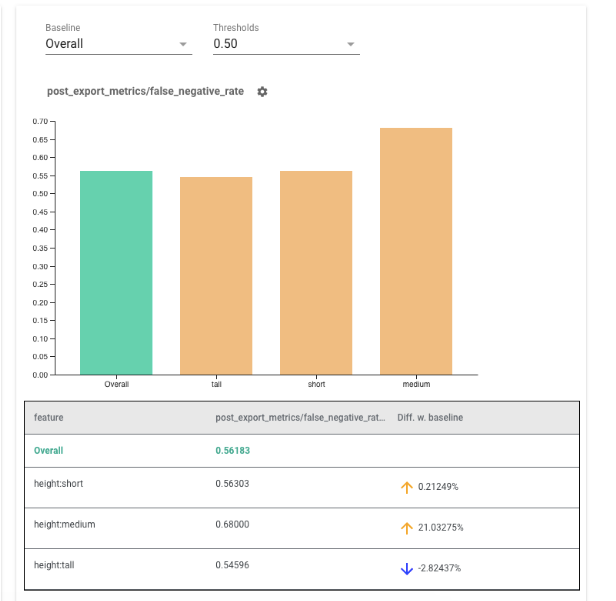Image resolution: width=616 pixels, height=601 pixels.
Task: Click the -2.82437% difference value
Action: 439,568
